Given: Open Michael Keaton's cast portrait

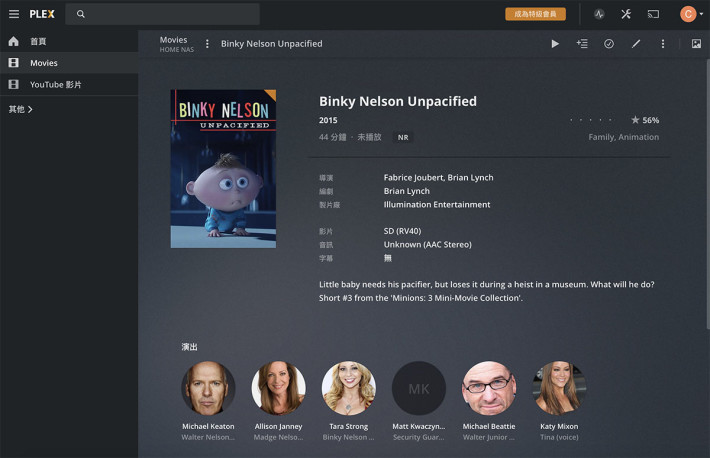Looking at the screenshot, I should point(208,388).
